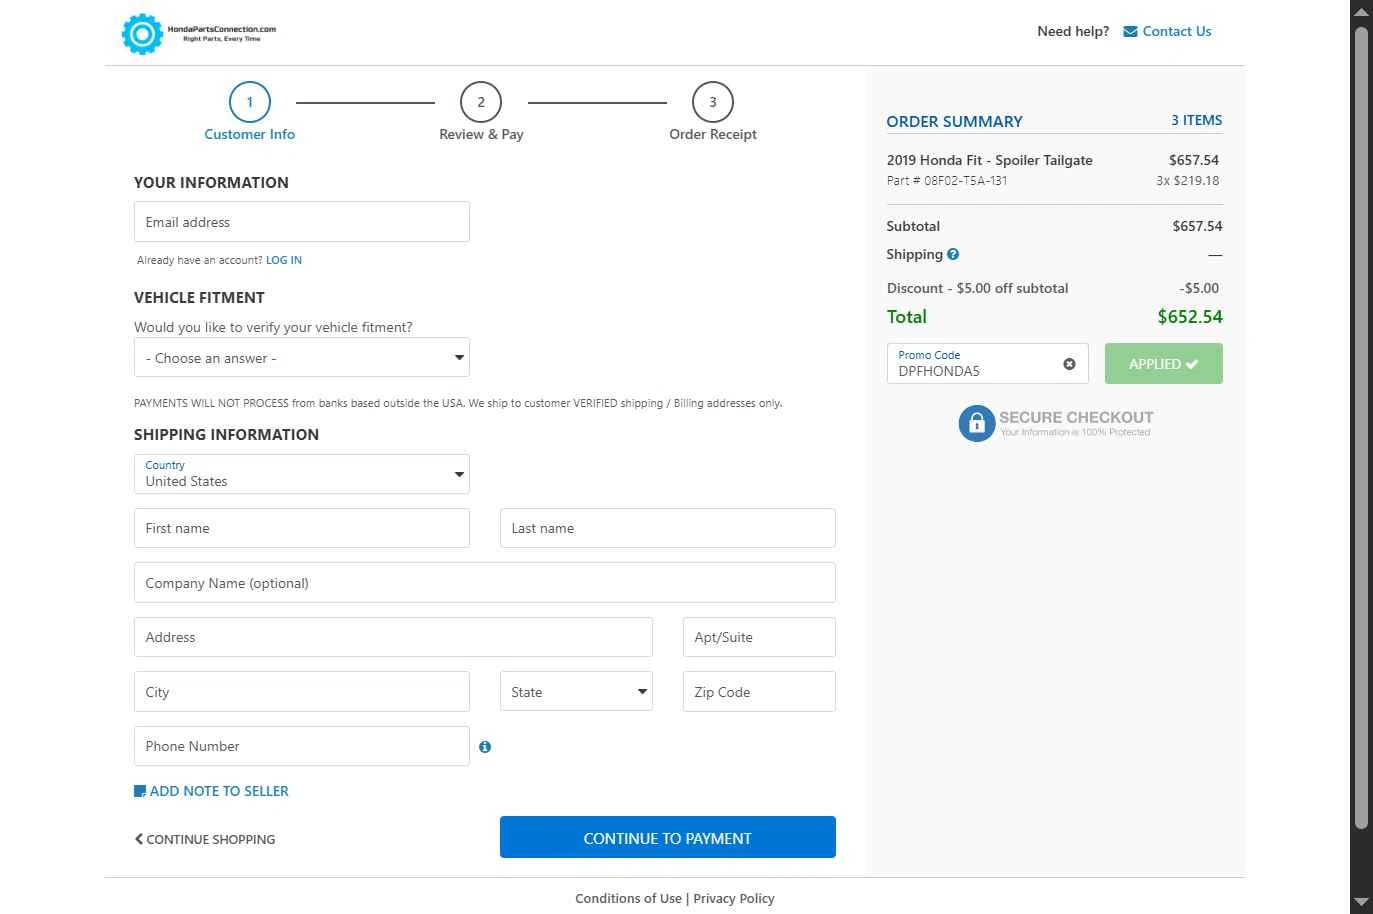Screen dimensions: 1373x914
Task: Click the page scrollbar thumb
Action: pos(1361,428)
